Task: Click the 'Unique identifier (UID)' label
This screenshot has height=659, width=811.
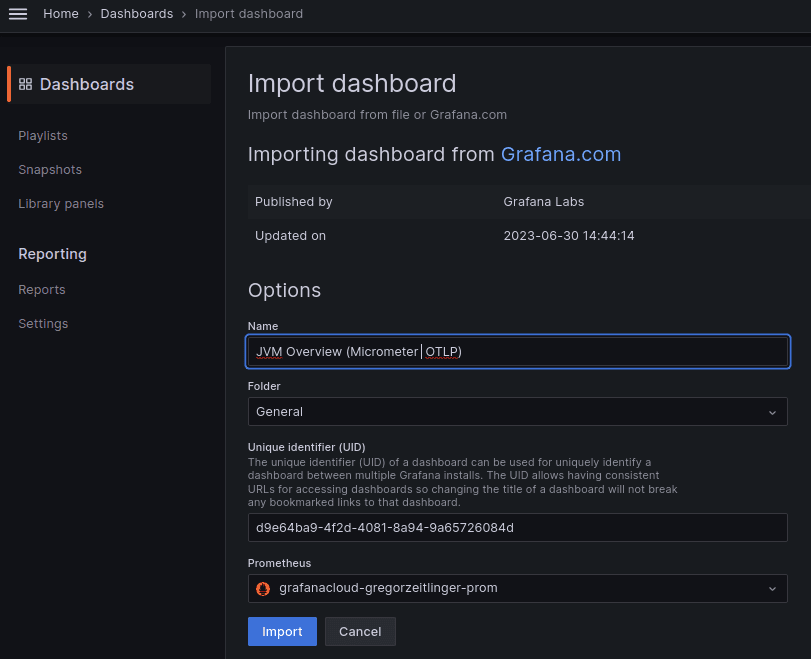Action: click(x=307, y=447)
